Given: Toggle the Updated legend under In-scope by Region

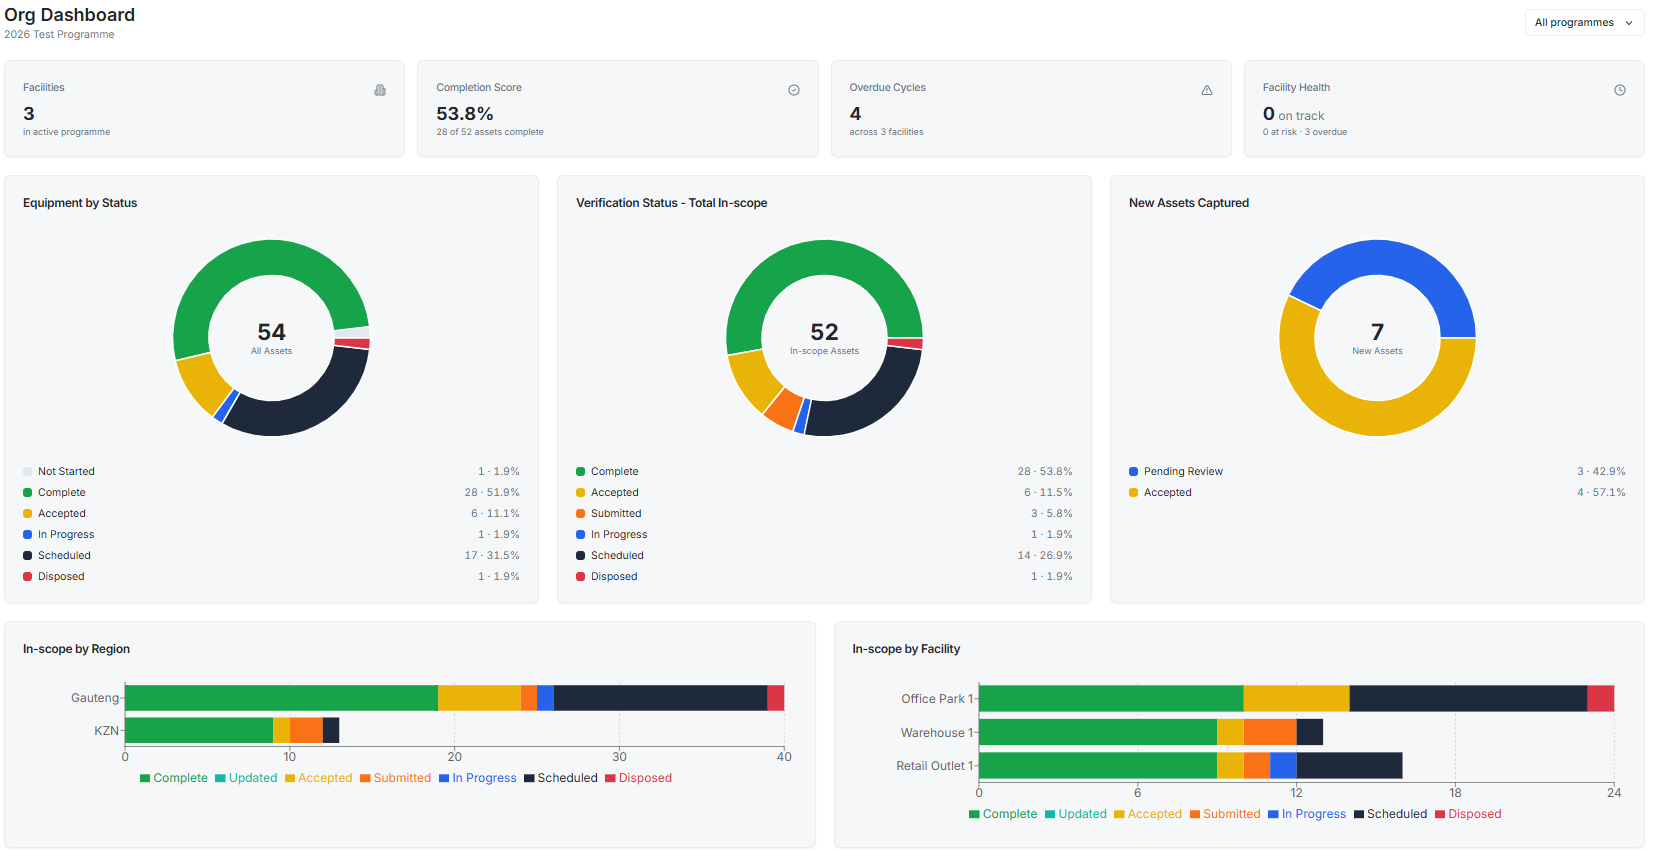Looking at the screenshot, I should [x=246, y=778].
